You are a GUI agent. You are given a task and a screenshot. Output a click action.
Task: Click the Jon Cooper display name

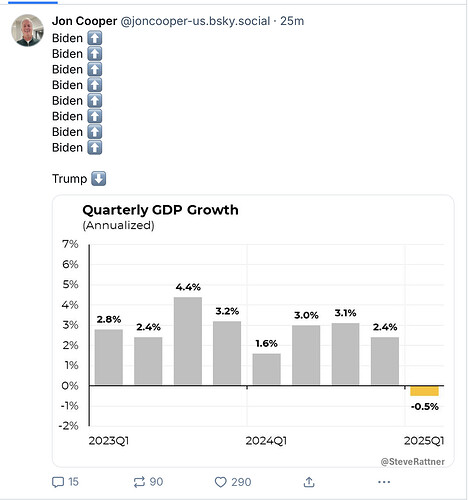click(x=84, y=21)
